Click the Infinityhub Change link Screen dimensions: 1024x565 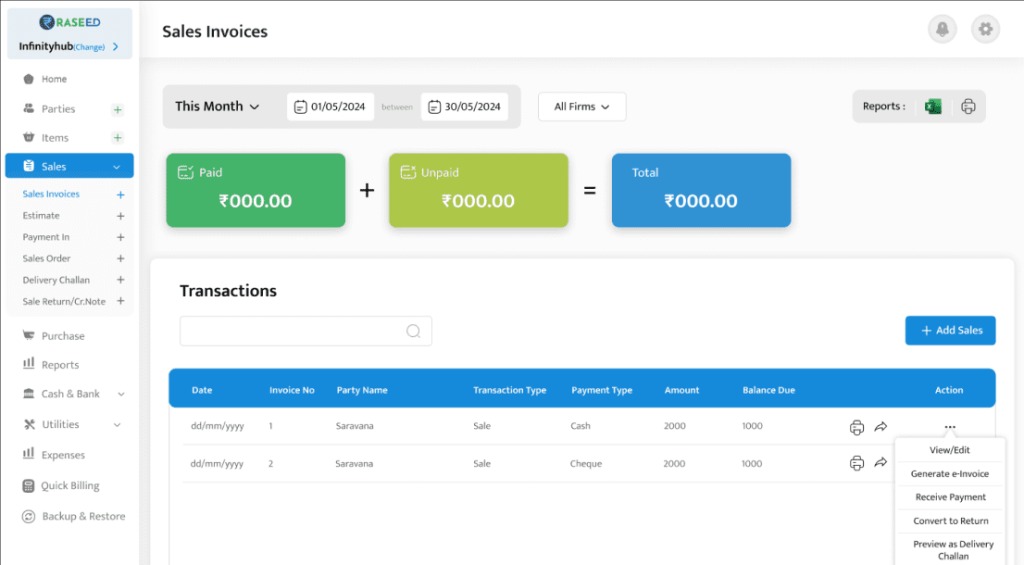tap(89, 47)
